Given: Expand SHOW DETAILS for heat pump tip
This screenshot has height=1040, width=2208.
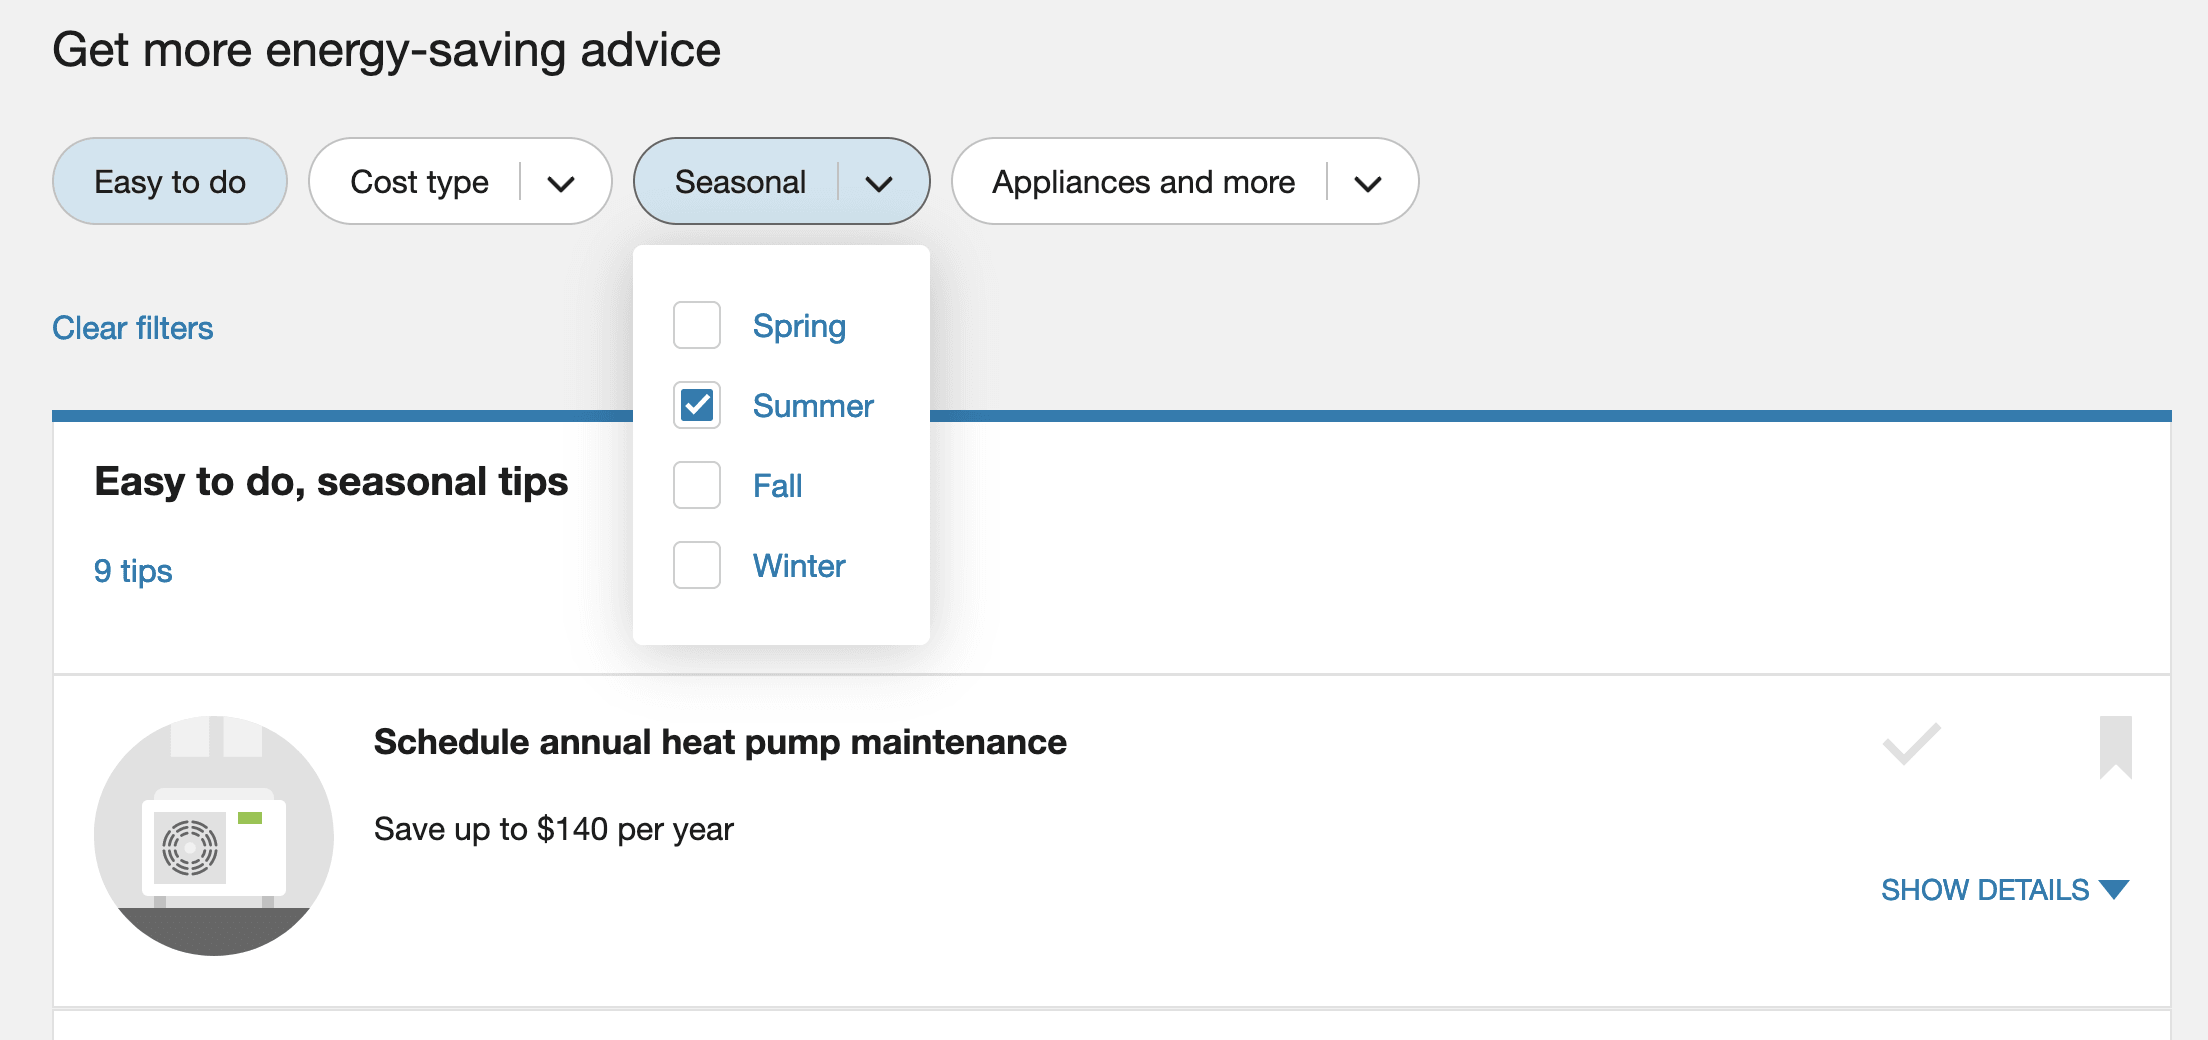Looking at the screenshot, I should click(x=2005, y=889).
